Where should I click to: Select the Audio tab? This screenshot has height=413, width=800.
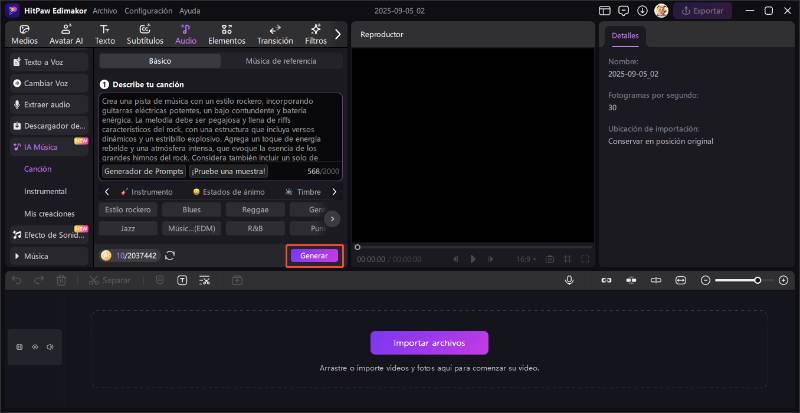pyautogui.click(x=186, y=35)
